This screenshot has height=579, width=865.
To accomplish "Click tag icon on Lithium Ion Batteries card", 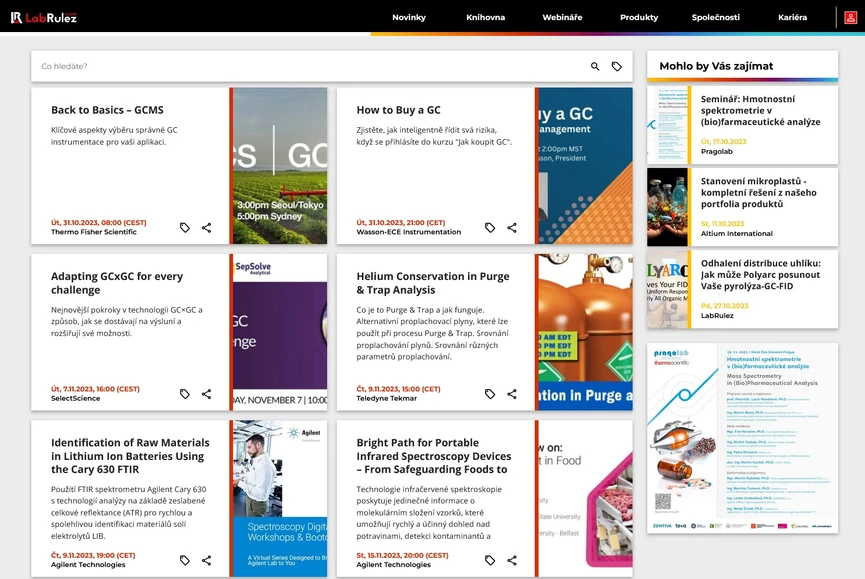I will tap(185, 560).
